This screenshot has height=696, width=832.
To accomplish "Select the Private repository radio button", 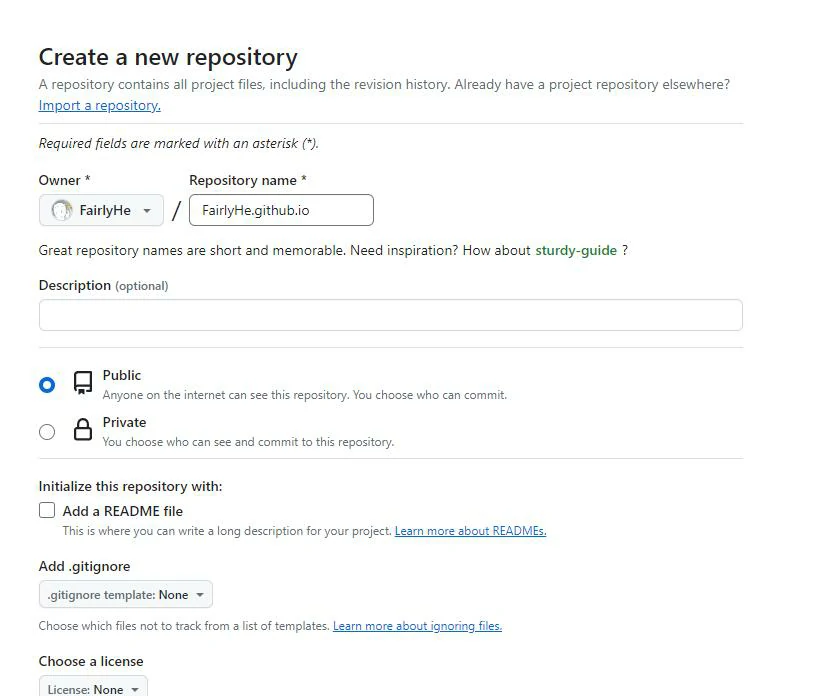I will (x=47, y=431).
